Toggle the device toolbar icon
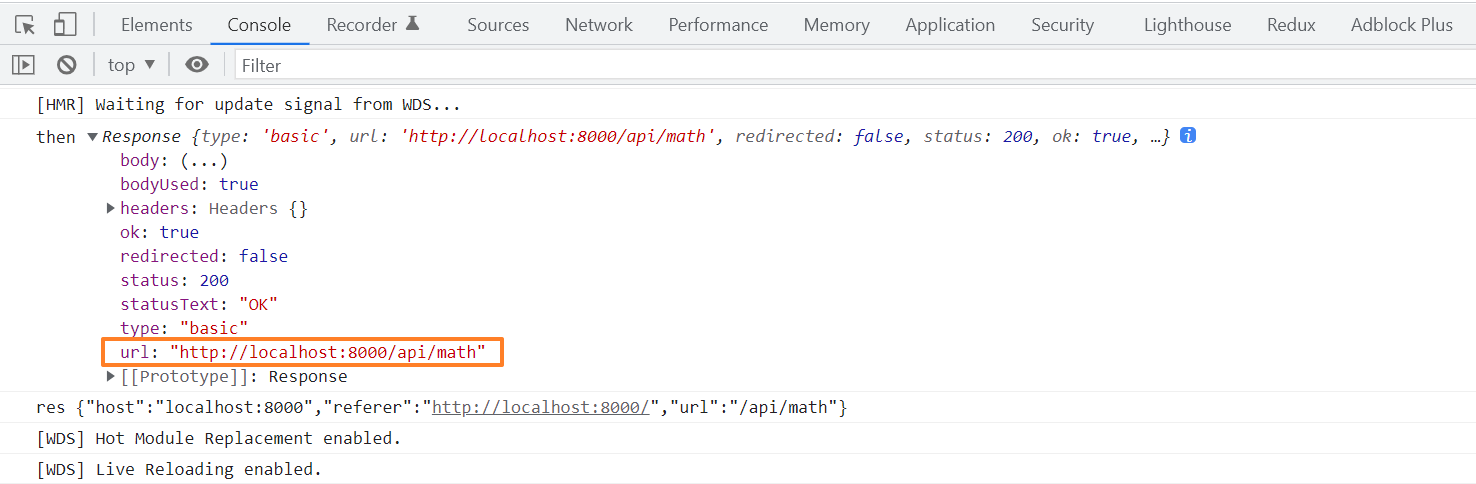Image resolution: width=1476 pixels, height=484 pixels. (64, 25)
